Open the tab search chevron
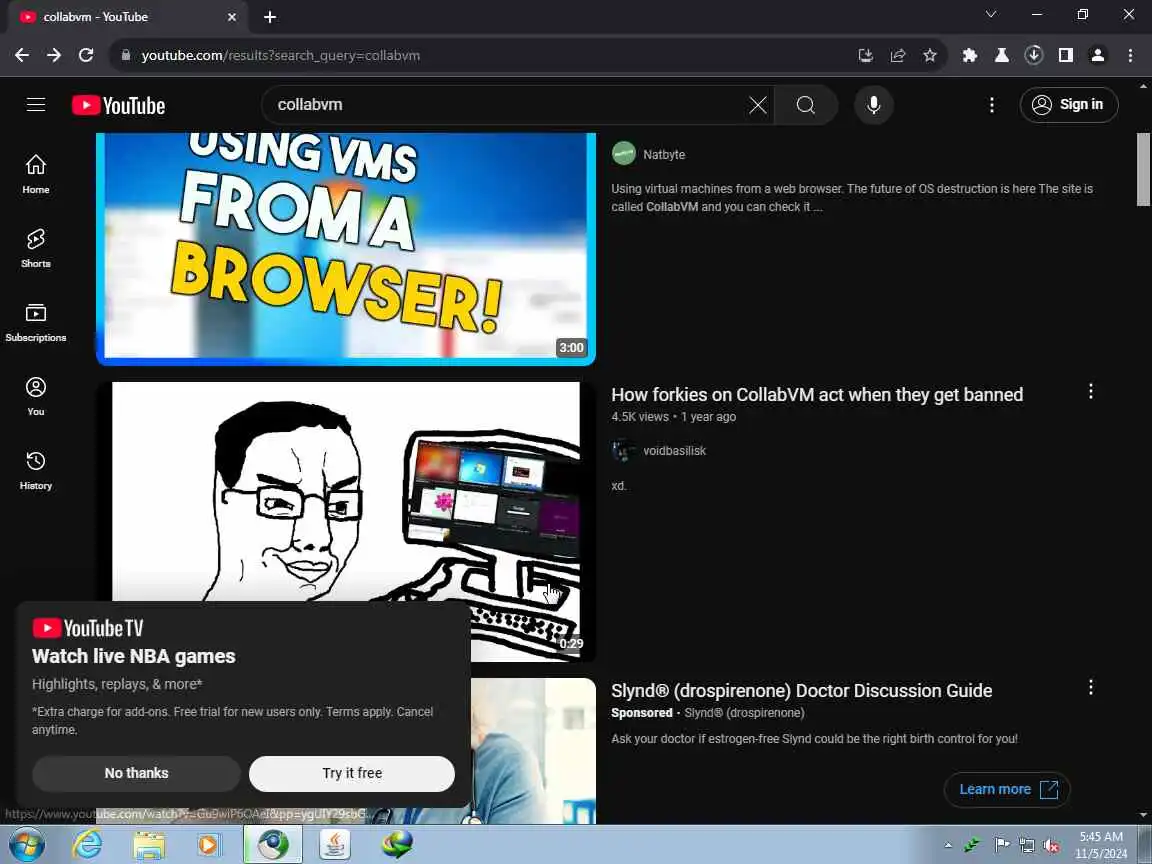Image resolution: width=1152 pixels, height=864 pixels. click(991, 15)
